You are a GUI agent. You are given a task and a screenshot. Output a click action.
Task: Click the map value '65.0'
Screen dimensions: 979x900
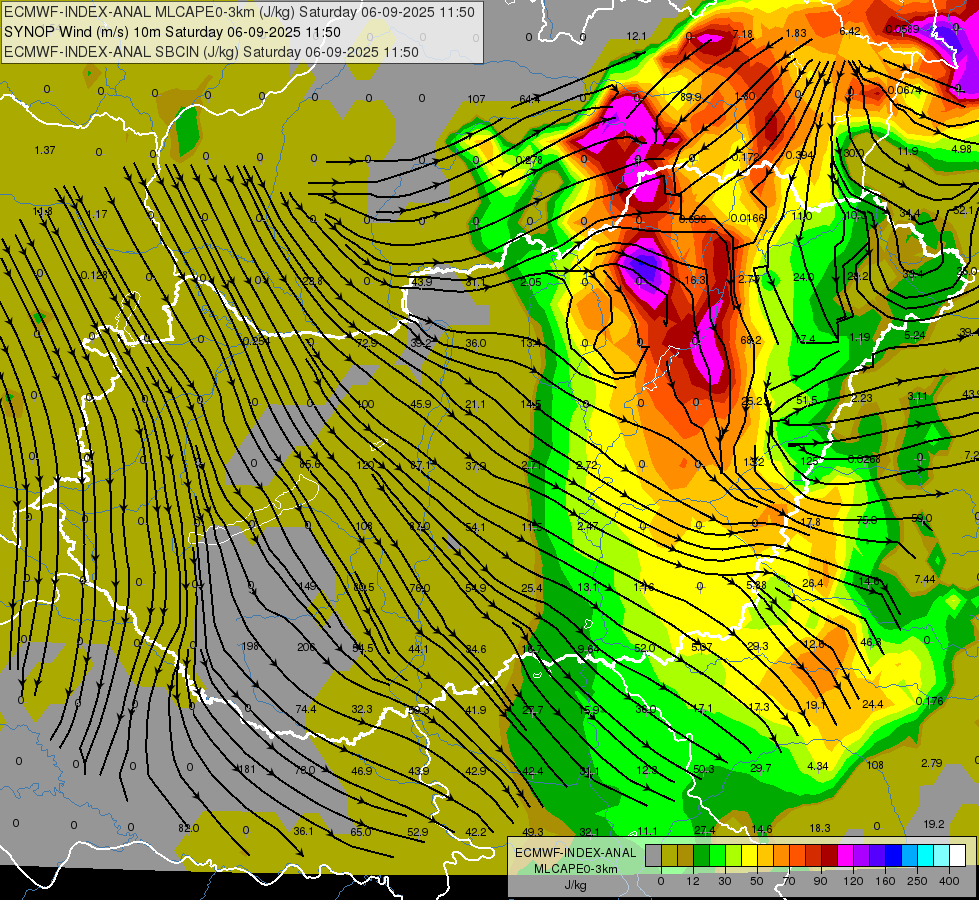pyautogui.click(x=360, y=832)
